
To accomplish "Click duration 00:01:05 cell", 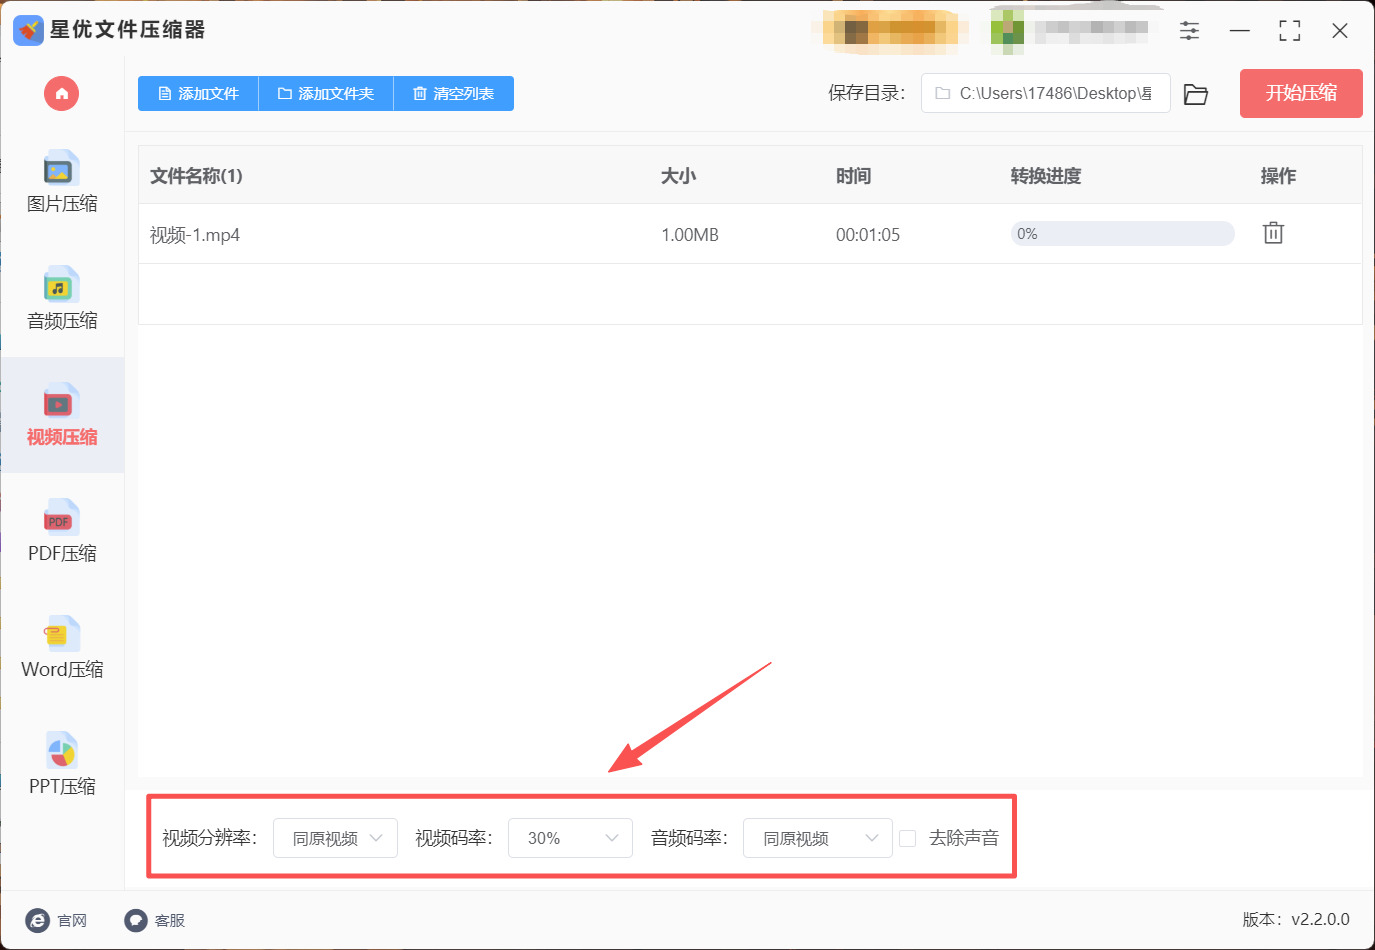I will pyautogui.click(x=868, y=235).
